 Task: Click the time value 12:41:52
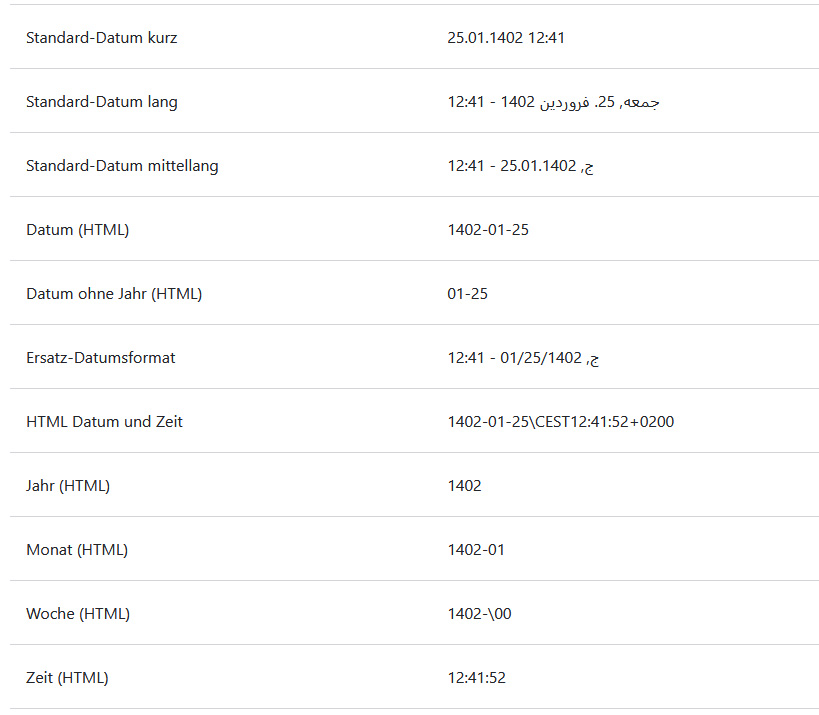[476, 678]
